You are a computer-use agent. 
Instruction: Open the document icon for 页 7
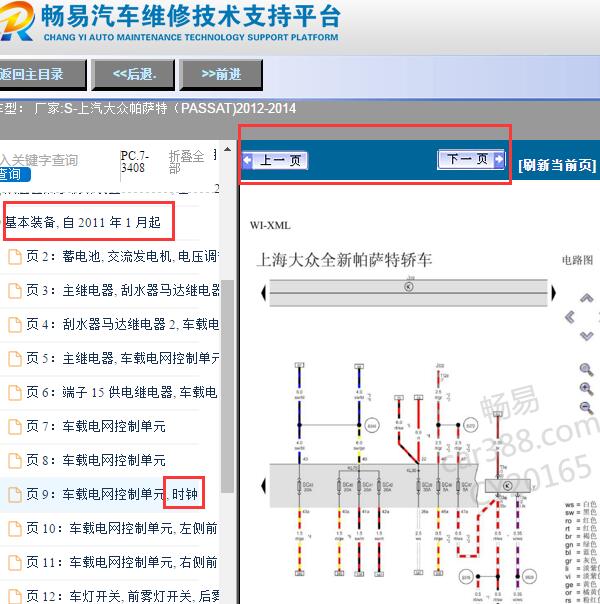[15, 426]
